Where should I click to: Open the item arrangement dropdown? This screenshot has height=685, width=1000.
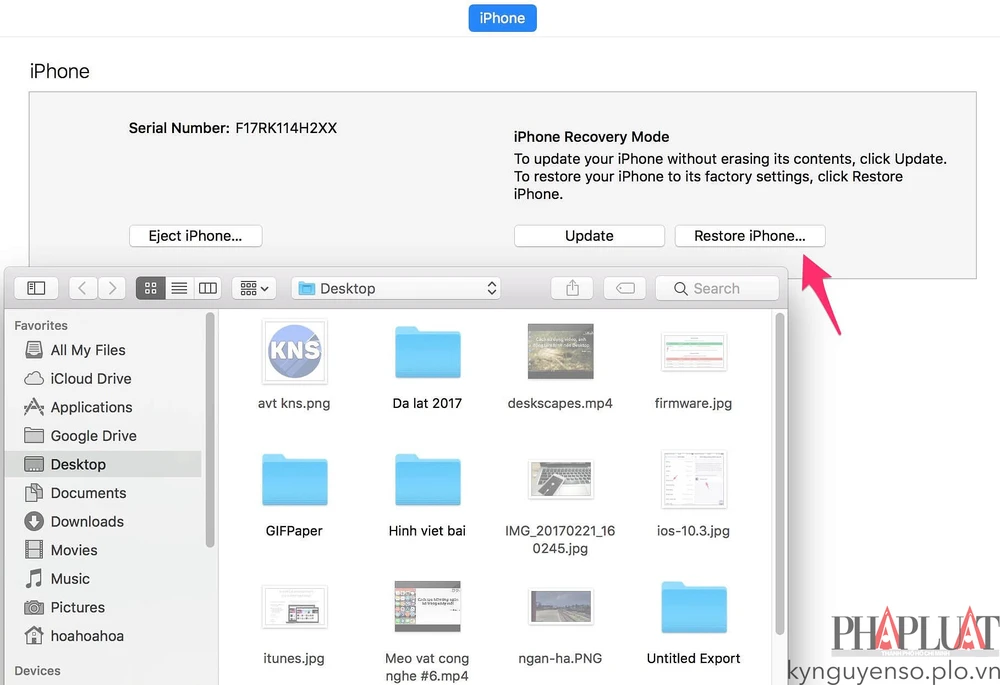click(x=254, y=288)
